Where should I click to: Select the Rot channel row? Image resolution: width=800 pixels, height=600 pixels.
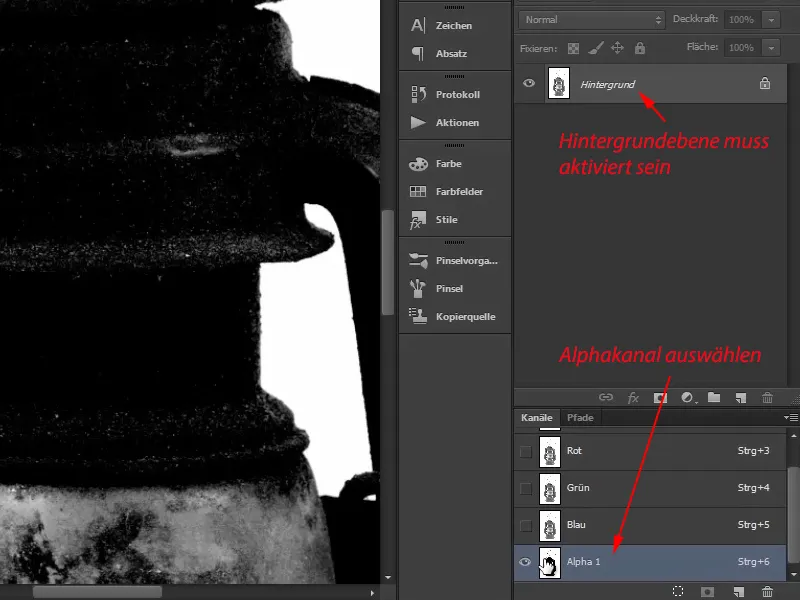650,452
